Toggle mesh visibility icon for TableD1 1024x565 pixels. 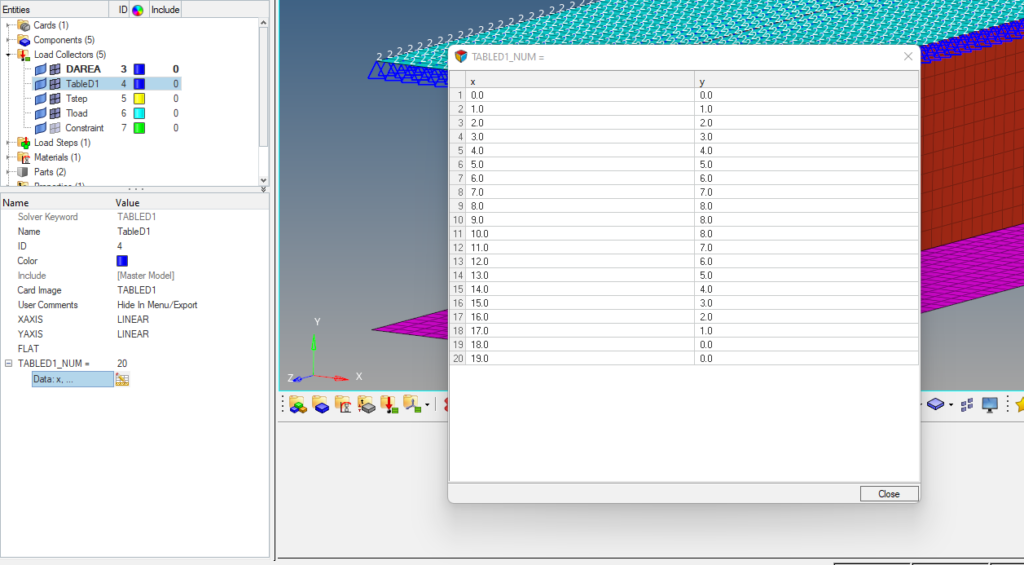click(x=55, y=84)
